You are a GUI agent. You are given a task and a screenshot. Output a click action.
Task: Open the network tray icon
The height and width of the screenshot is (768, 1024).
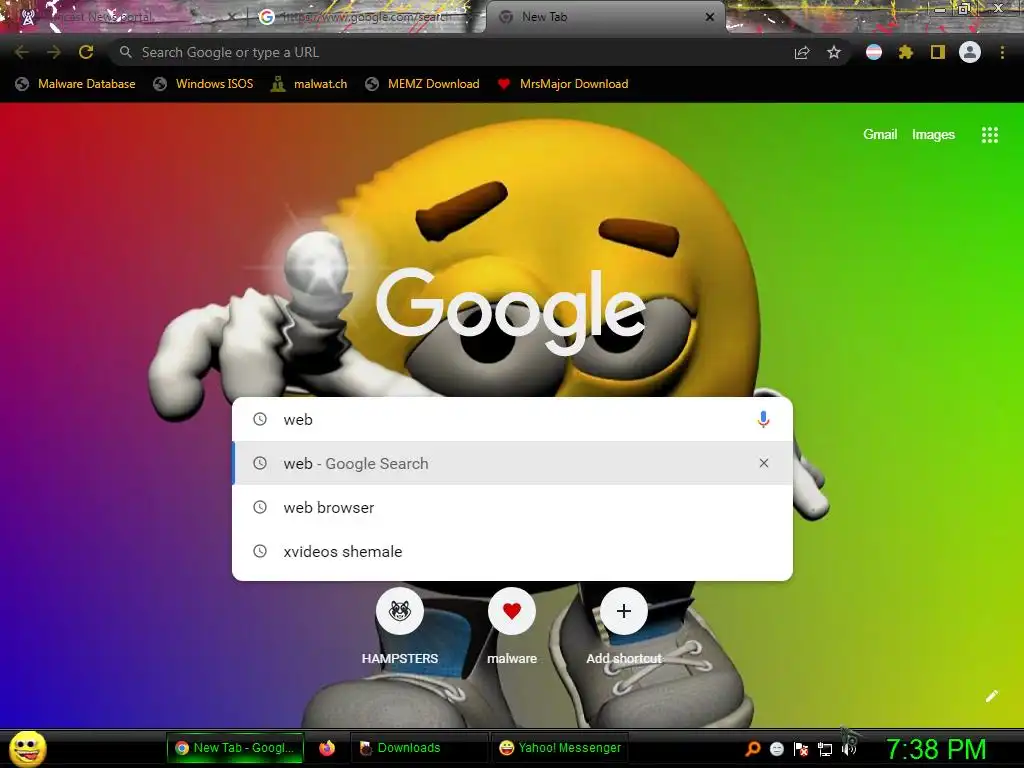[825, 749]
